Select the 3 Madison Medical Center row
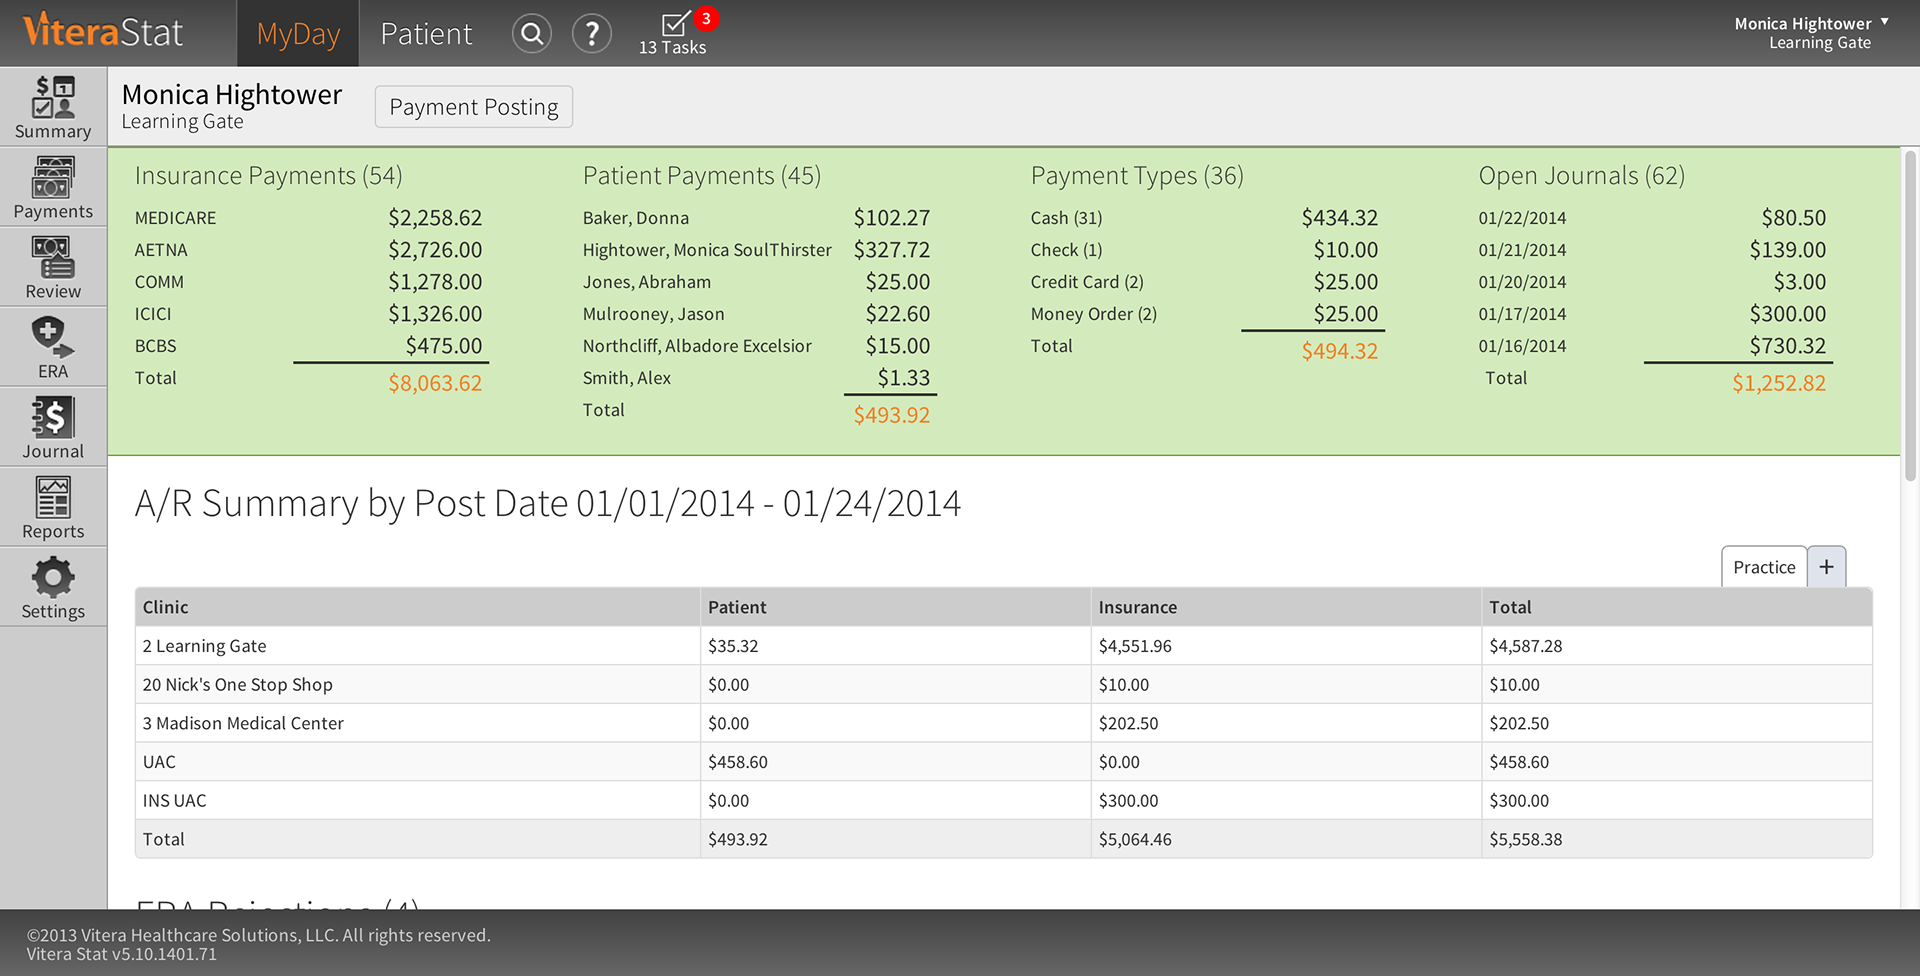This screenshot has height=976, width=1920. click(1004, 723)
